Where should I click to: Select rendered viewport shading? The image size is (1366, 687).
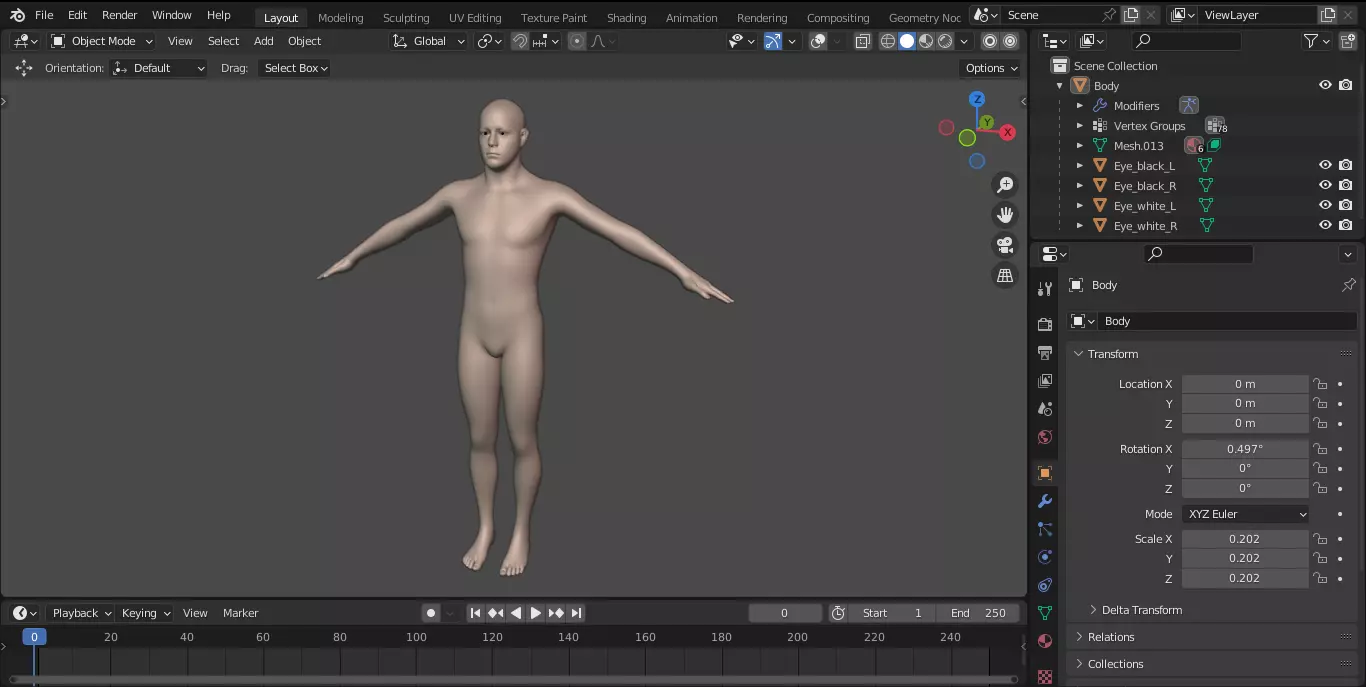(x=945, y=41)
